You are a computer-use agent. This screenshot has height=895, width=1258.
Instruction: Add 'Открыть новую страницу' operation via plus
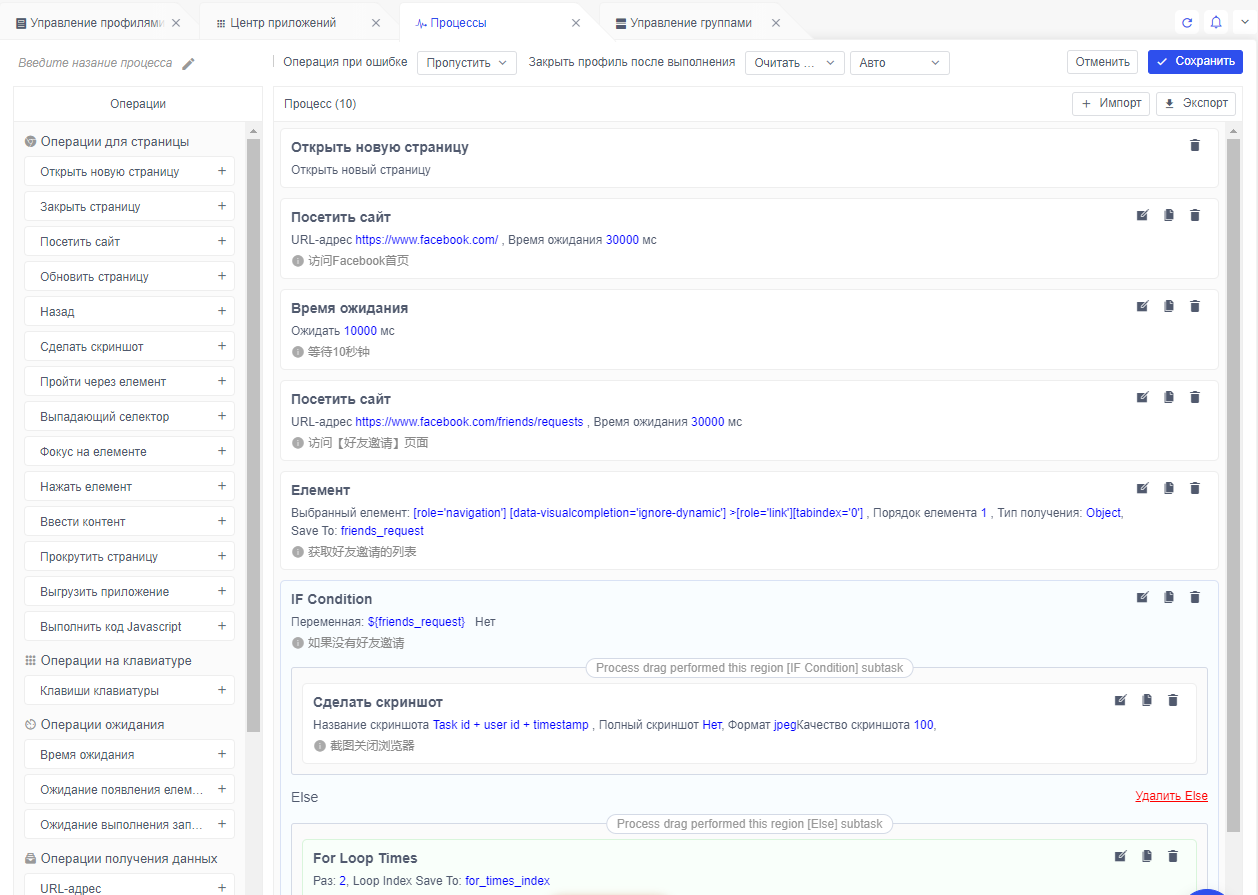[x=222, y=171]
